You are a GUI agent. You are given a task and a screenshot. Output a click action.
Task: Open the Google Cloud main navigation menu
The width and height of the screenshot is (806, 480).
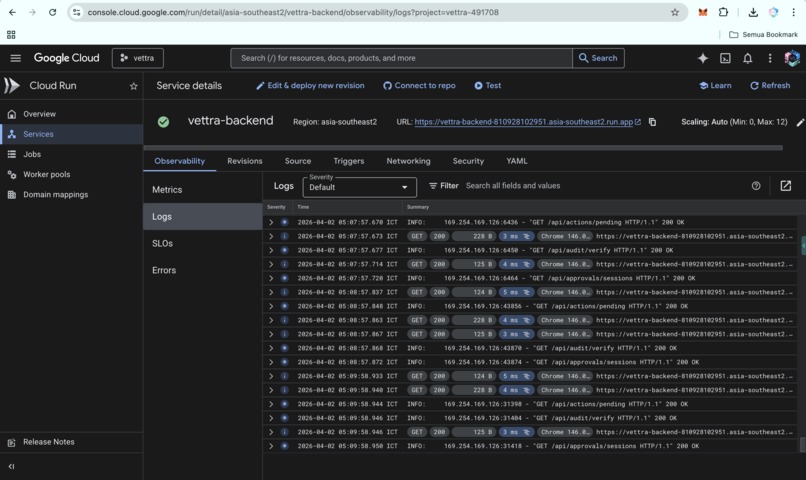[x=15, y=58]
